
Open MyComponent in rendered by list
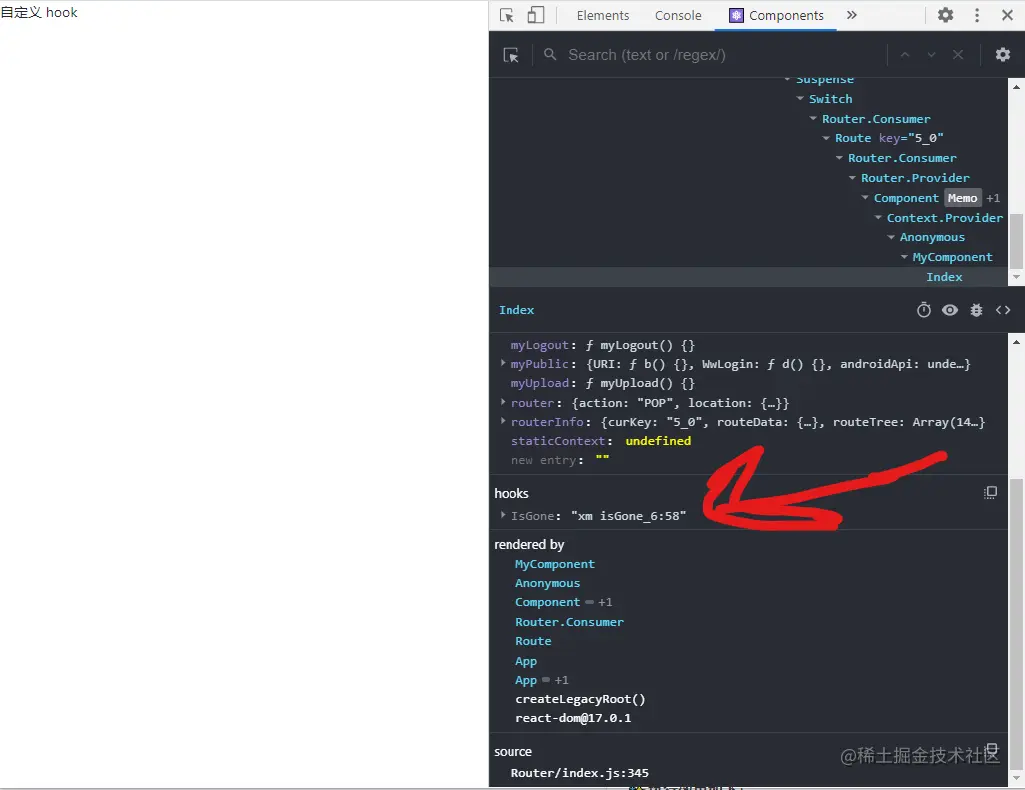[x=554, y=564]
